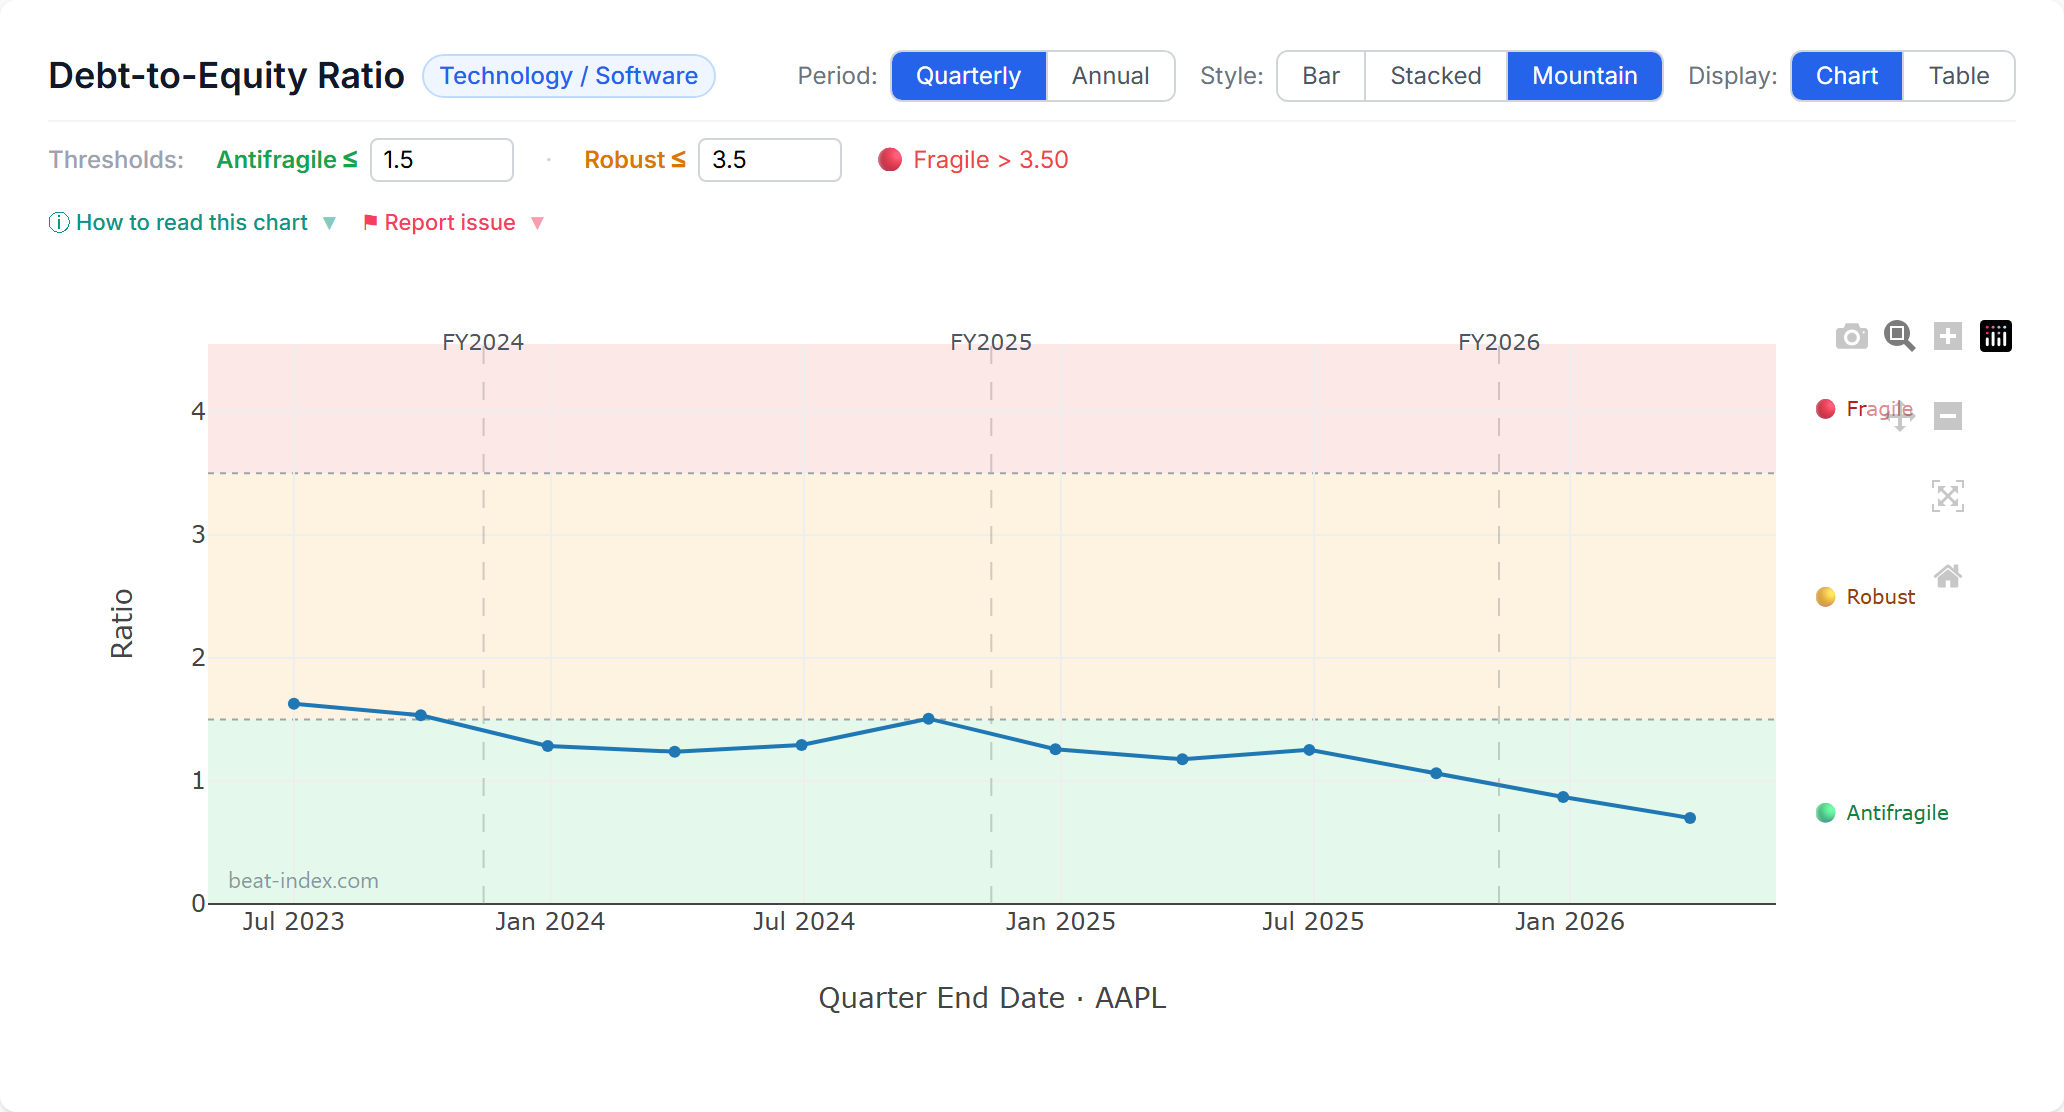Select the Mountain chart style
The width and height of the screenshot is (2064, 1112).
pos(1584,76)
